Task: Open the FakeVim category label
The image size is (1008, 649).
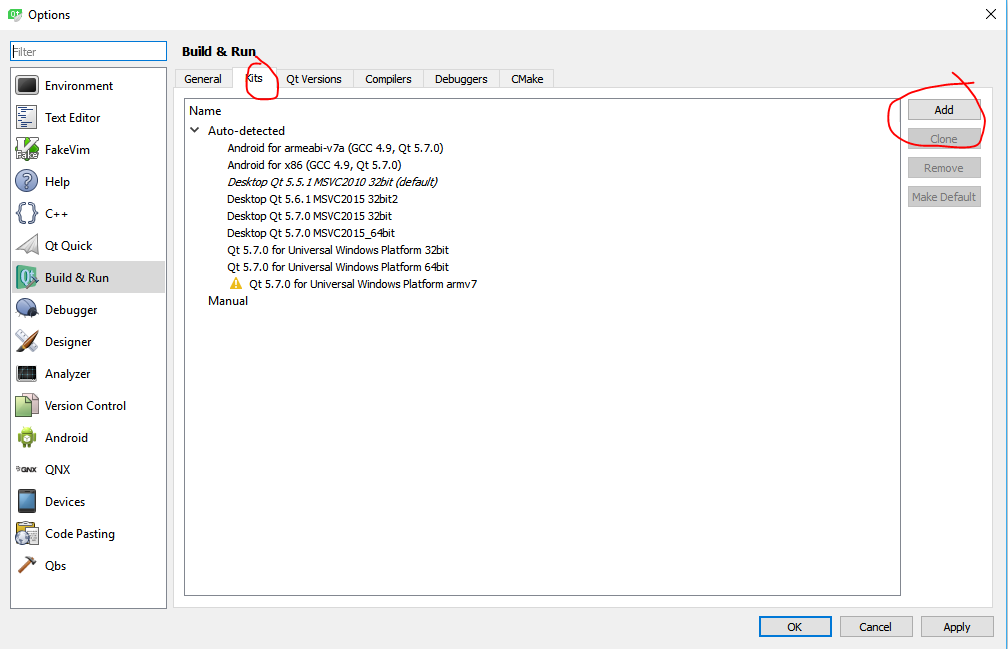Action: [68, 150]
